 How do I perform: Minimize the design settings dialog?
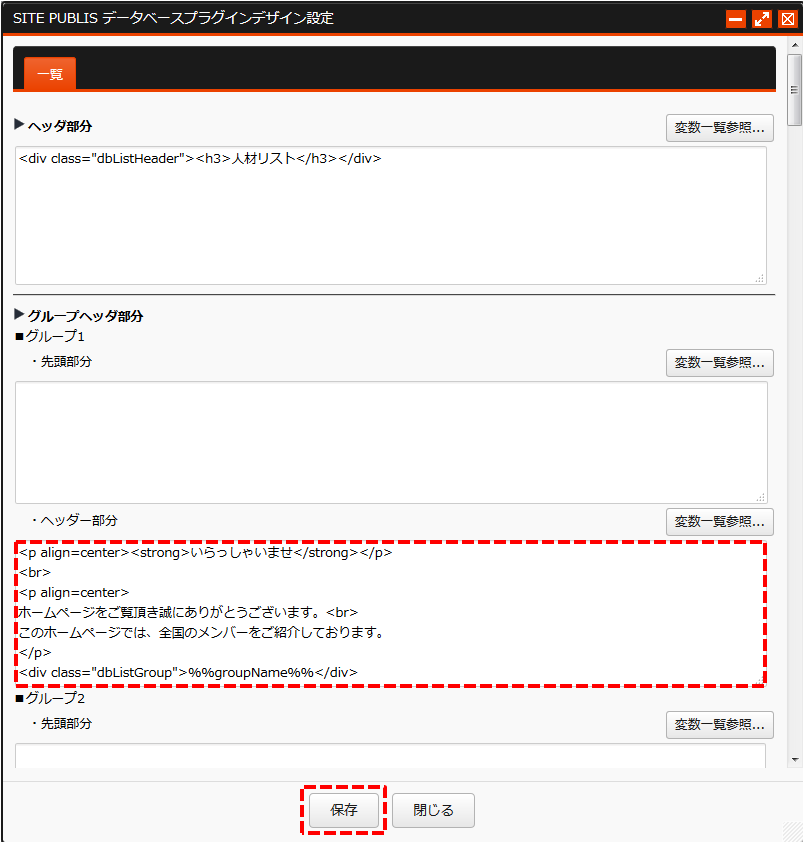pos(735,19)
